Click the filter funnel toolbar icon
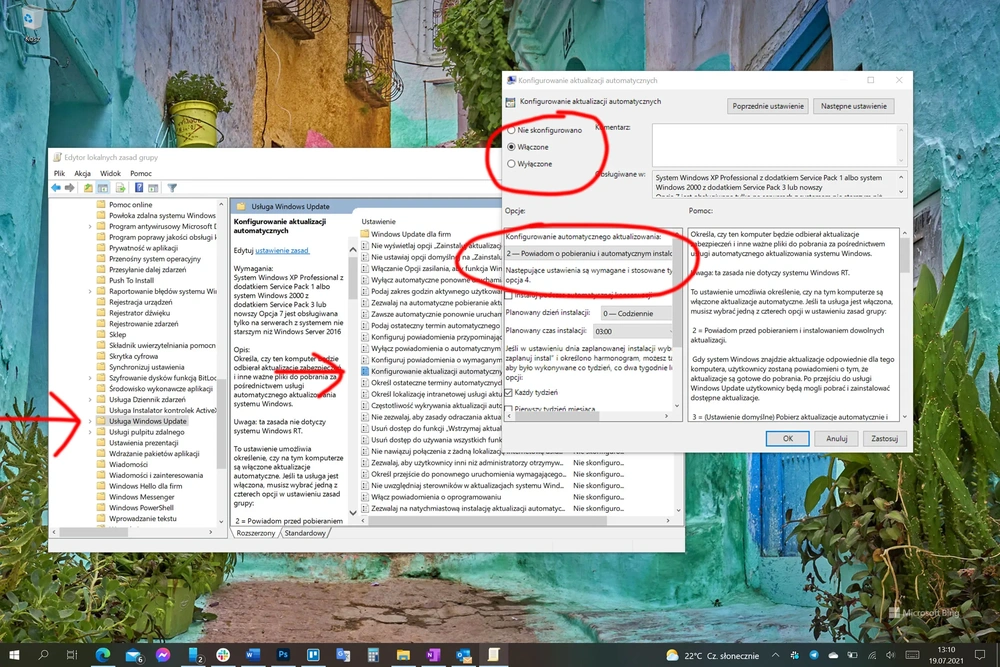The image size is (1000, 667). tap(172, 187)
